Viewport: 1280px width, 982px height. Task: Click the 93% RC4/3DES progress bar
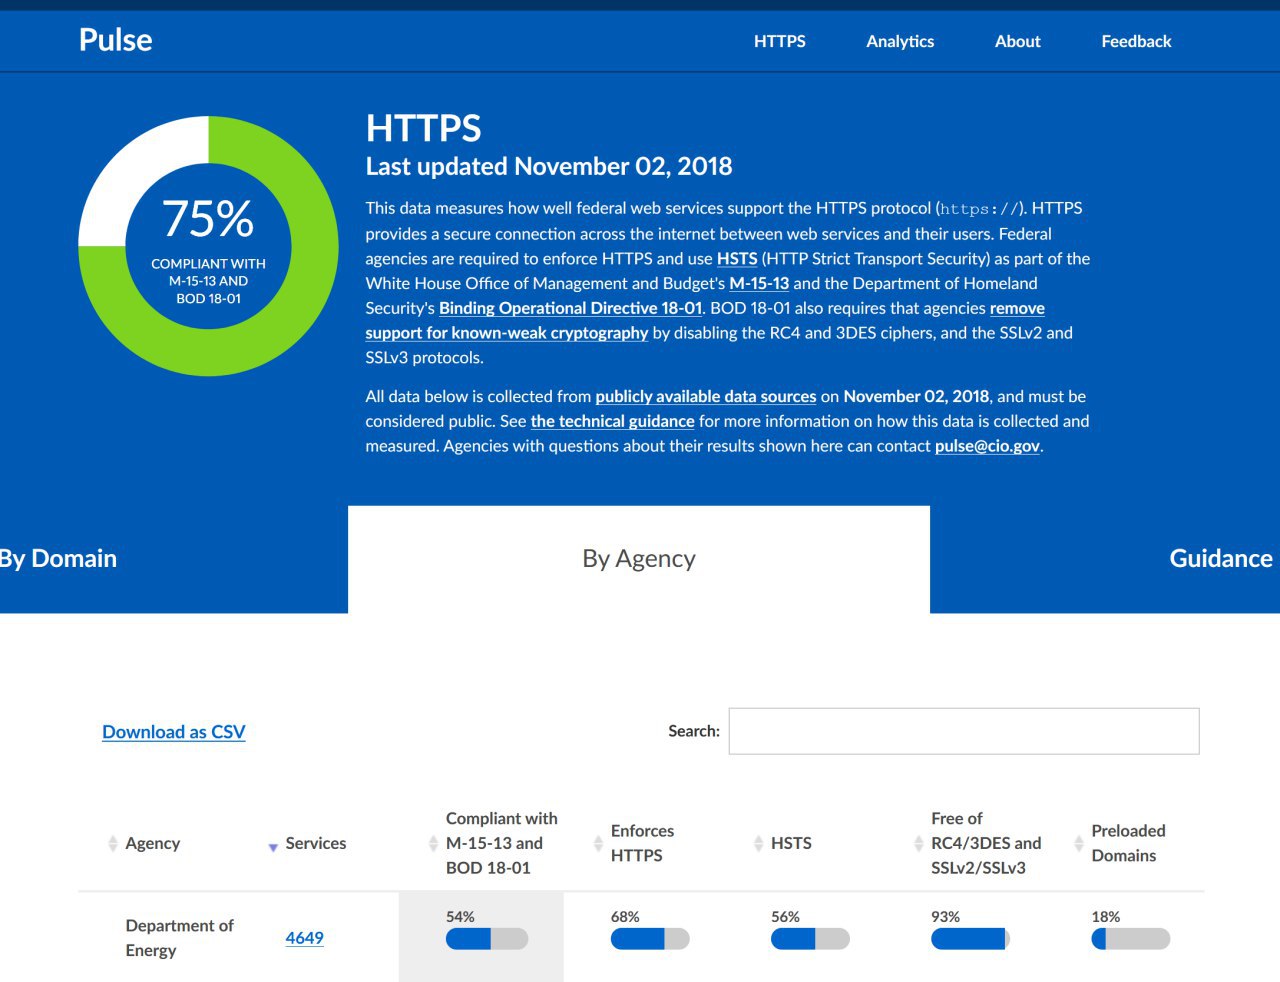tap(970, 939)
